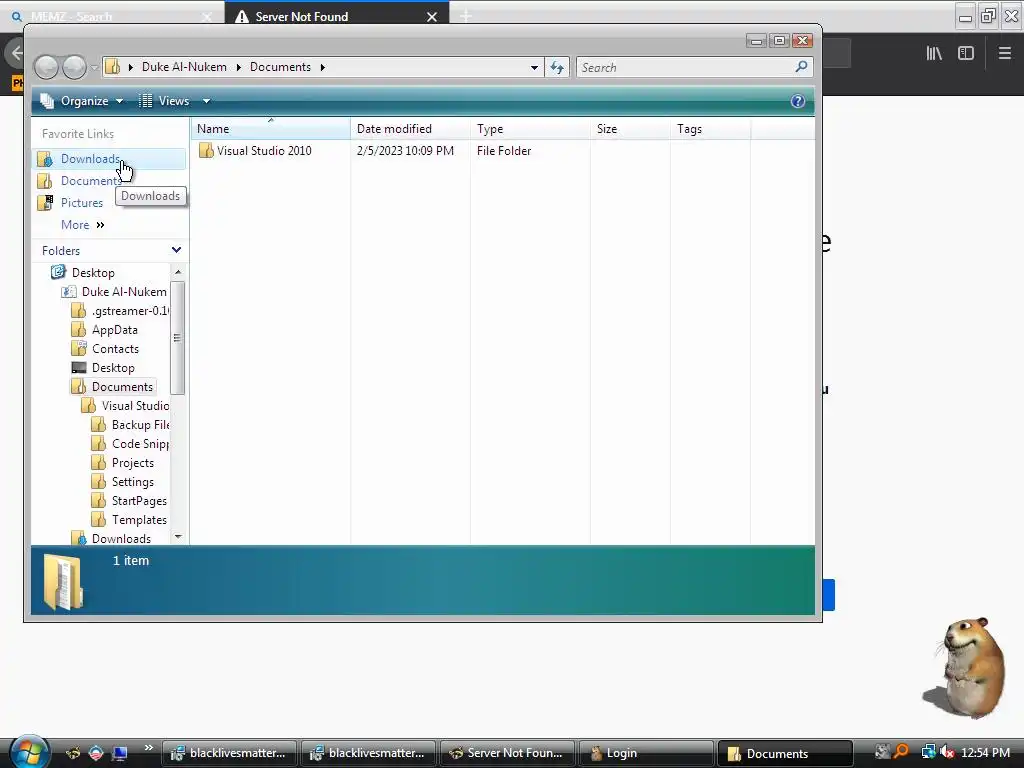The width and height of the screenshot is (1024, 768).
Task: Sort by the Type column header
Action: pos(530,129)
